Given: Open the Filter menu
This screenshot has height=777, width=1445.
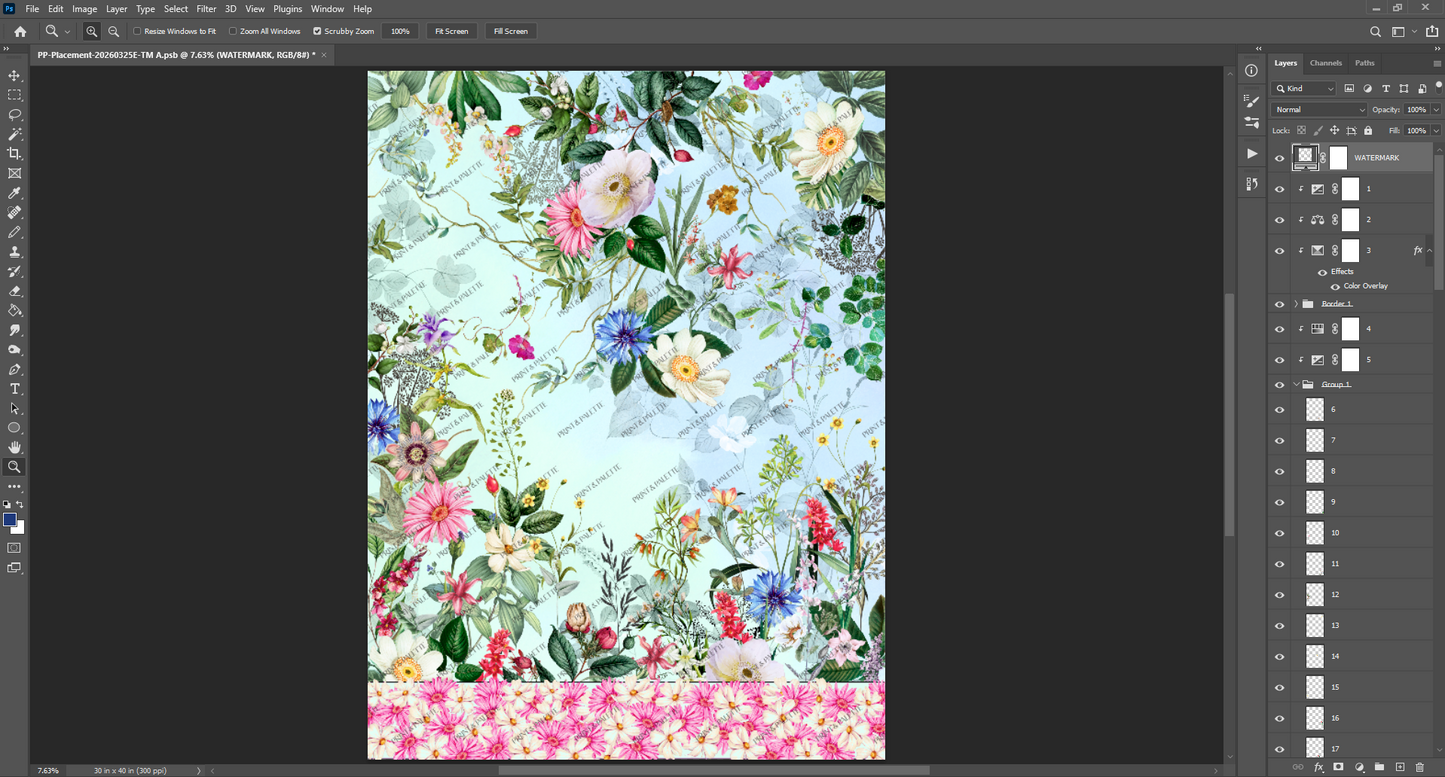Looking at the screenshot, I should pos(206,9).
